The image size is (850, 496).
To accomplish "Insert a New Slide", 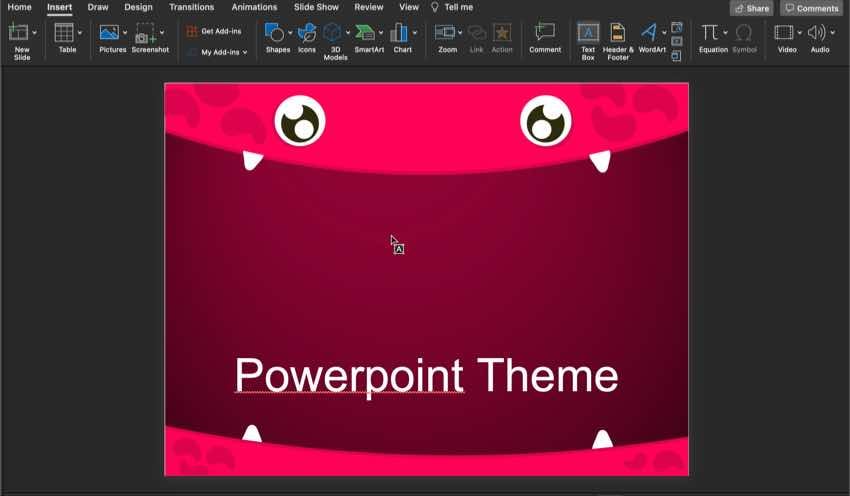I will click(18, 33).
